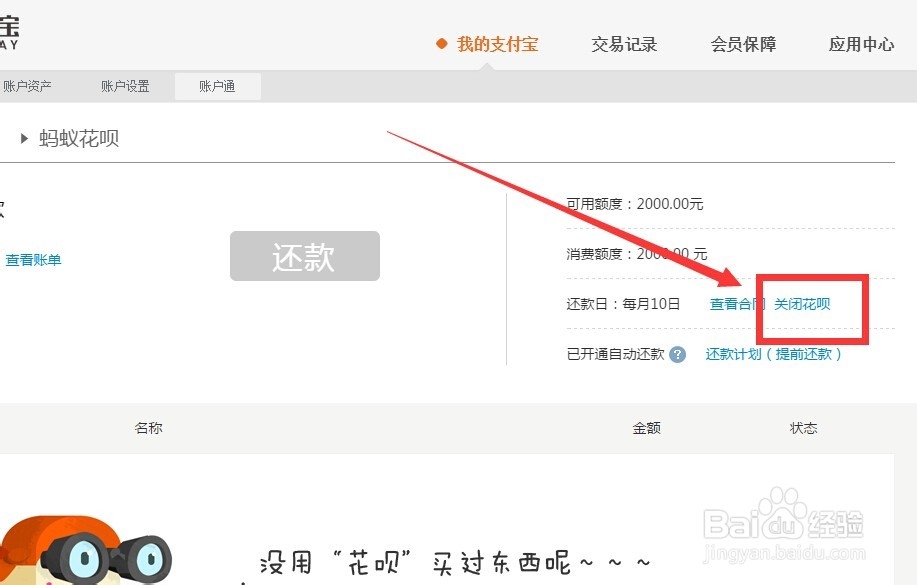Viewport: 917px width, 585px height.
Task: Switch to the 账户设置 tab
Action: point(124,86)
